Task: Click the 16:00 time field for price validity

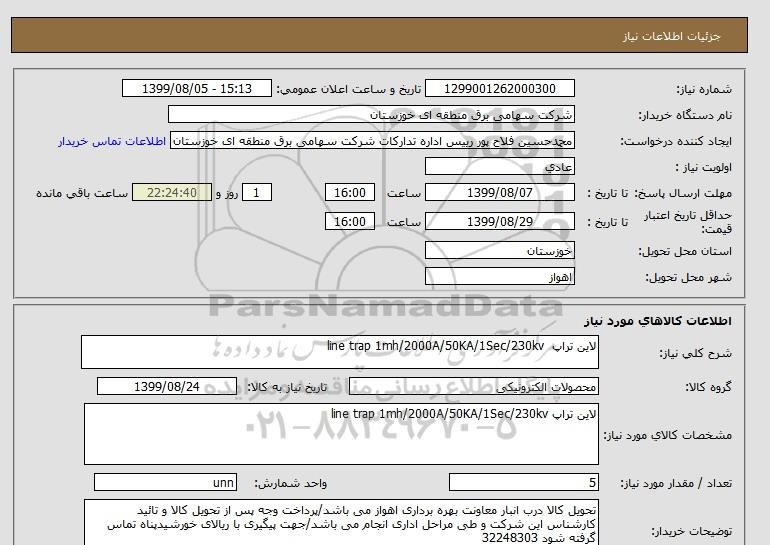Action: pos(351,222)
